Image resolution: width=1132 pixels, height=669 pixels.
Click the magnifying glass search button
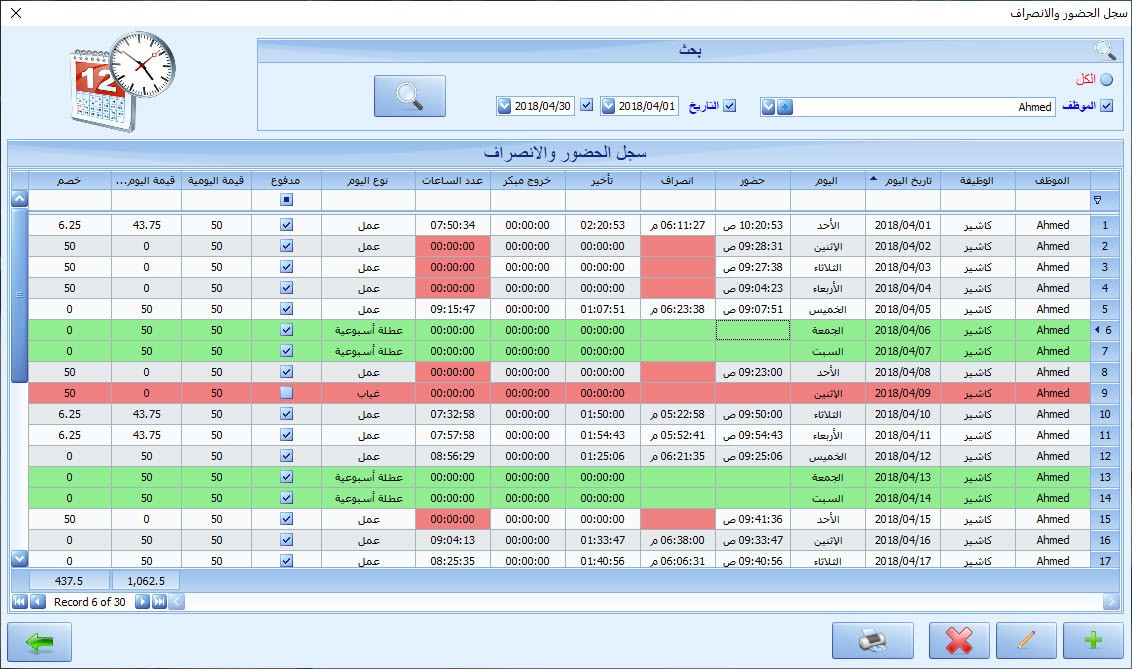pyautogui.click(x=412, y=96)
